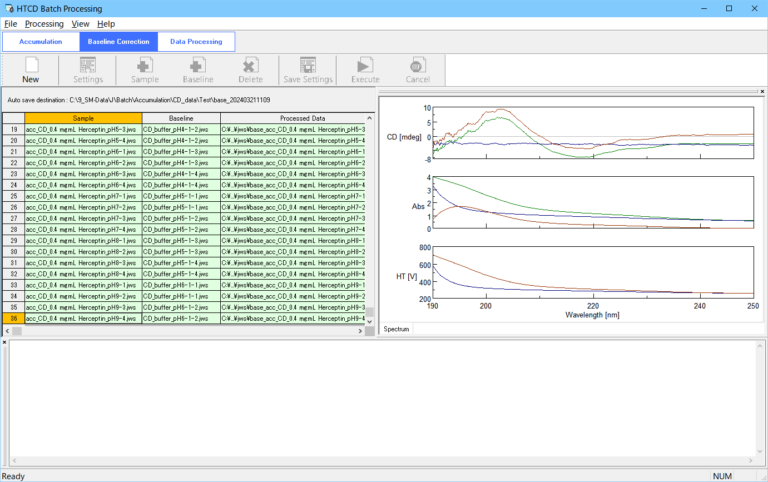This screenshot has width=768, height=482.
Task: Select sample cell Herceptin_pH8-2.jws
Action: tap(83, 252)
